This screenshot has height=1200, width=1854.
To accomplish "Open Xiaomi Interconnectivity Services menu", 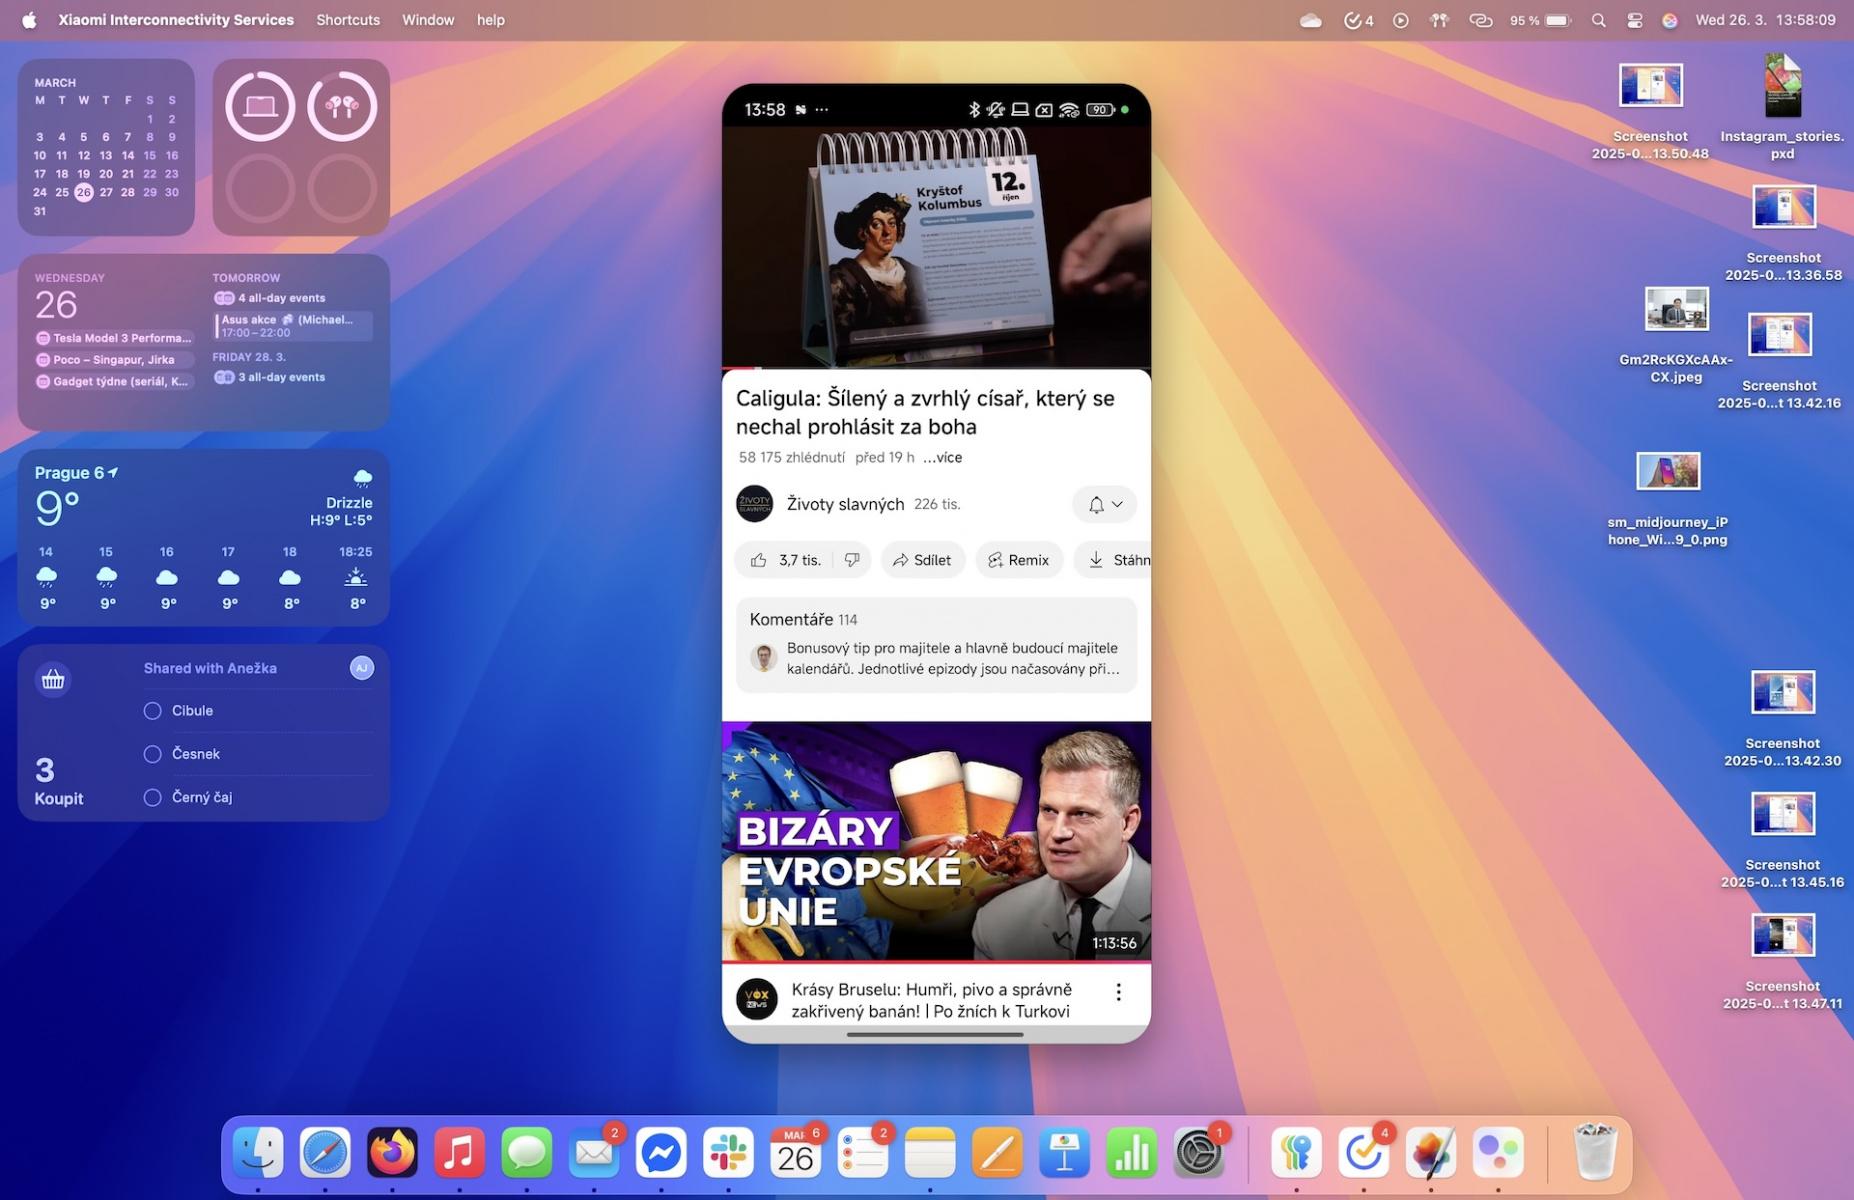I will [176, 20].
